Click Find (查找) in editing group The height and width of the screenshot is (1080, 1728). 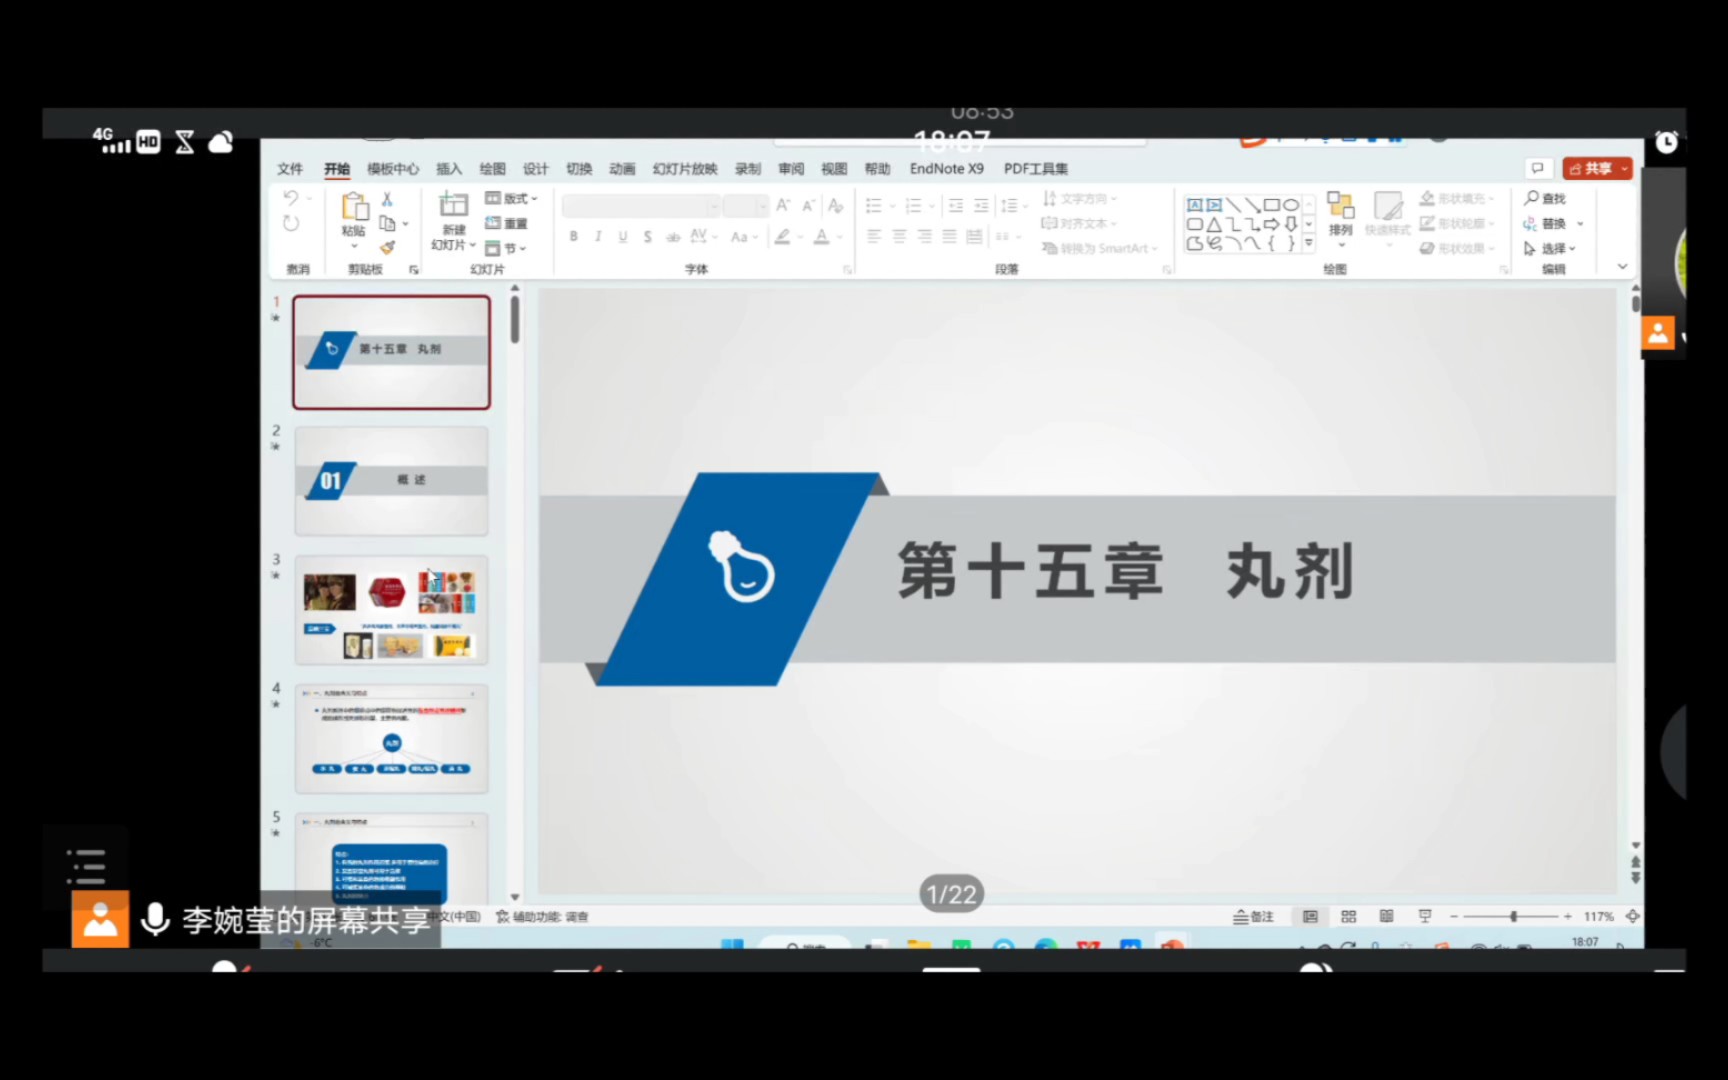(1545, 198)
